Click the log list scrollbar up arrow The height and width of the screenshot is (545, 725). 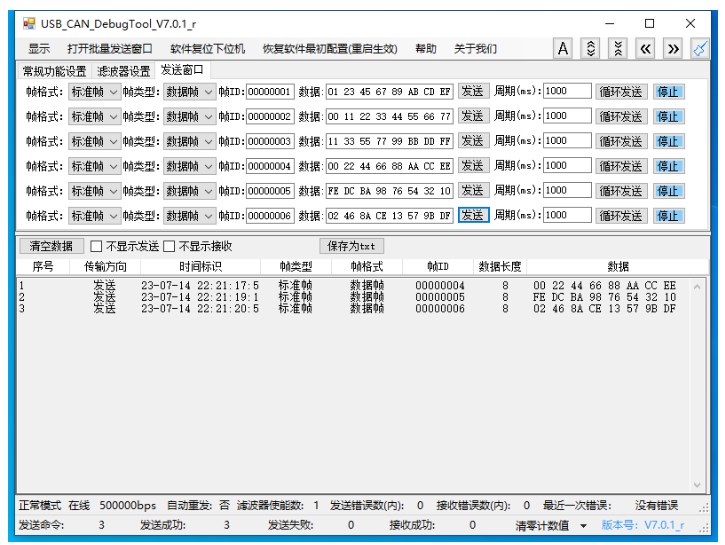pos(697,288)
